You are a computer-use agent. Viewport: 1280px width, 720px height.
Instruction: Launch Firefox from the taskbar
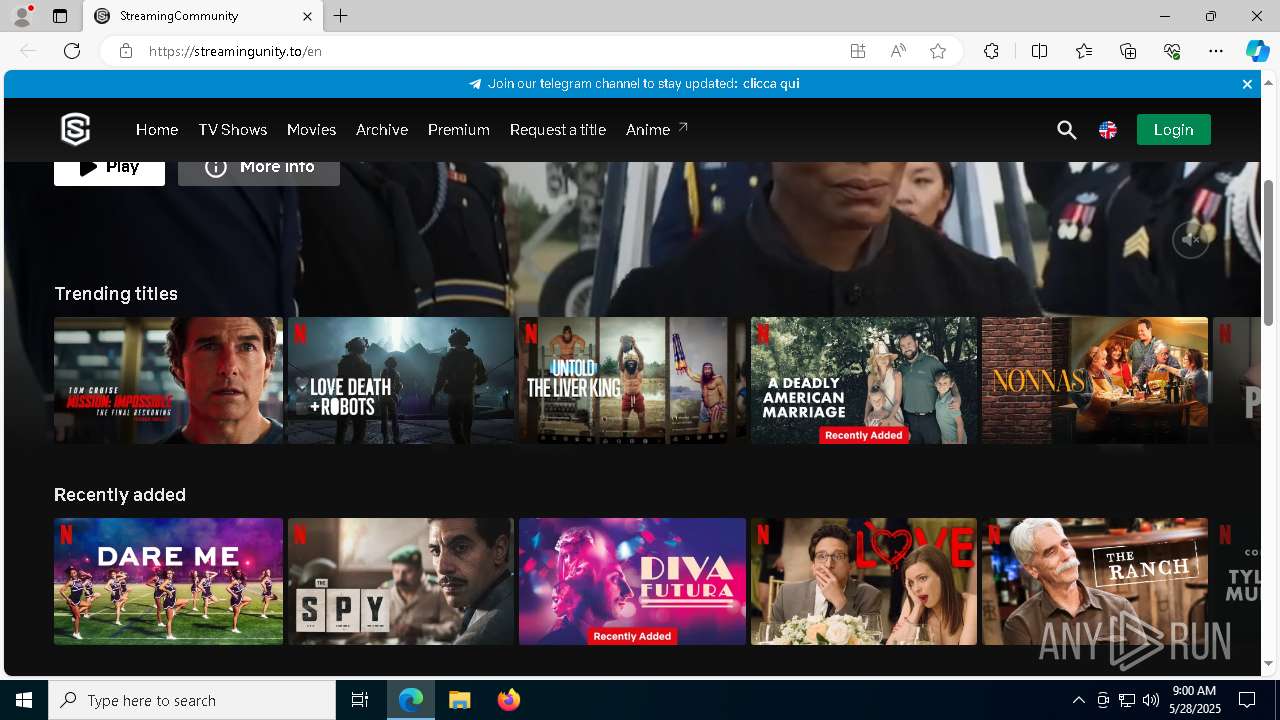tap(509, 700)
